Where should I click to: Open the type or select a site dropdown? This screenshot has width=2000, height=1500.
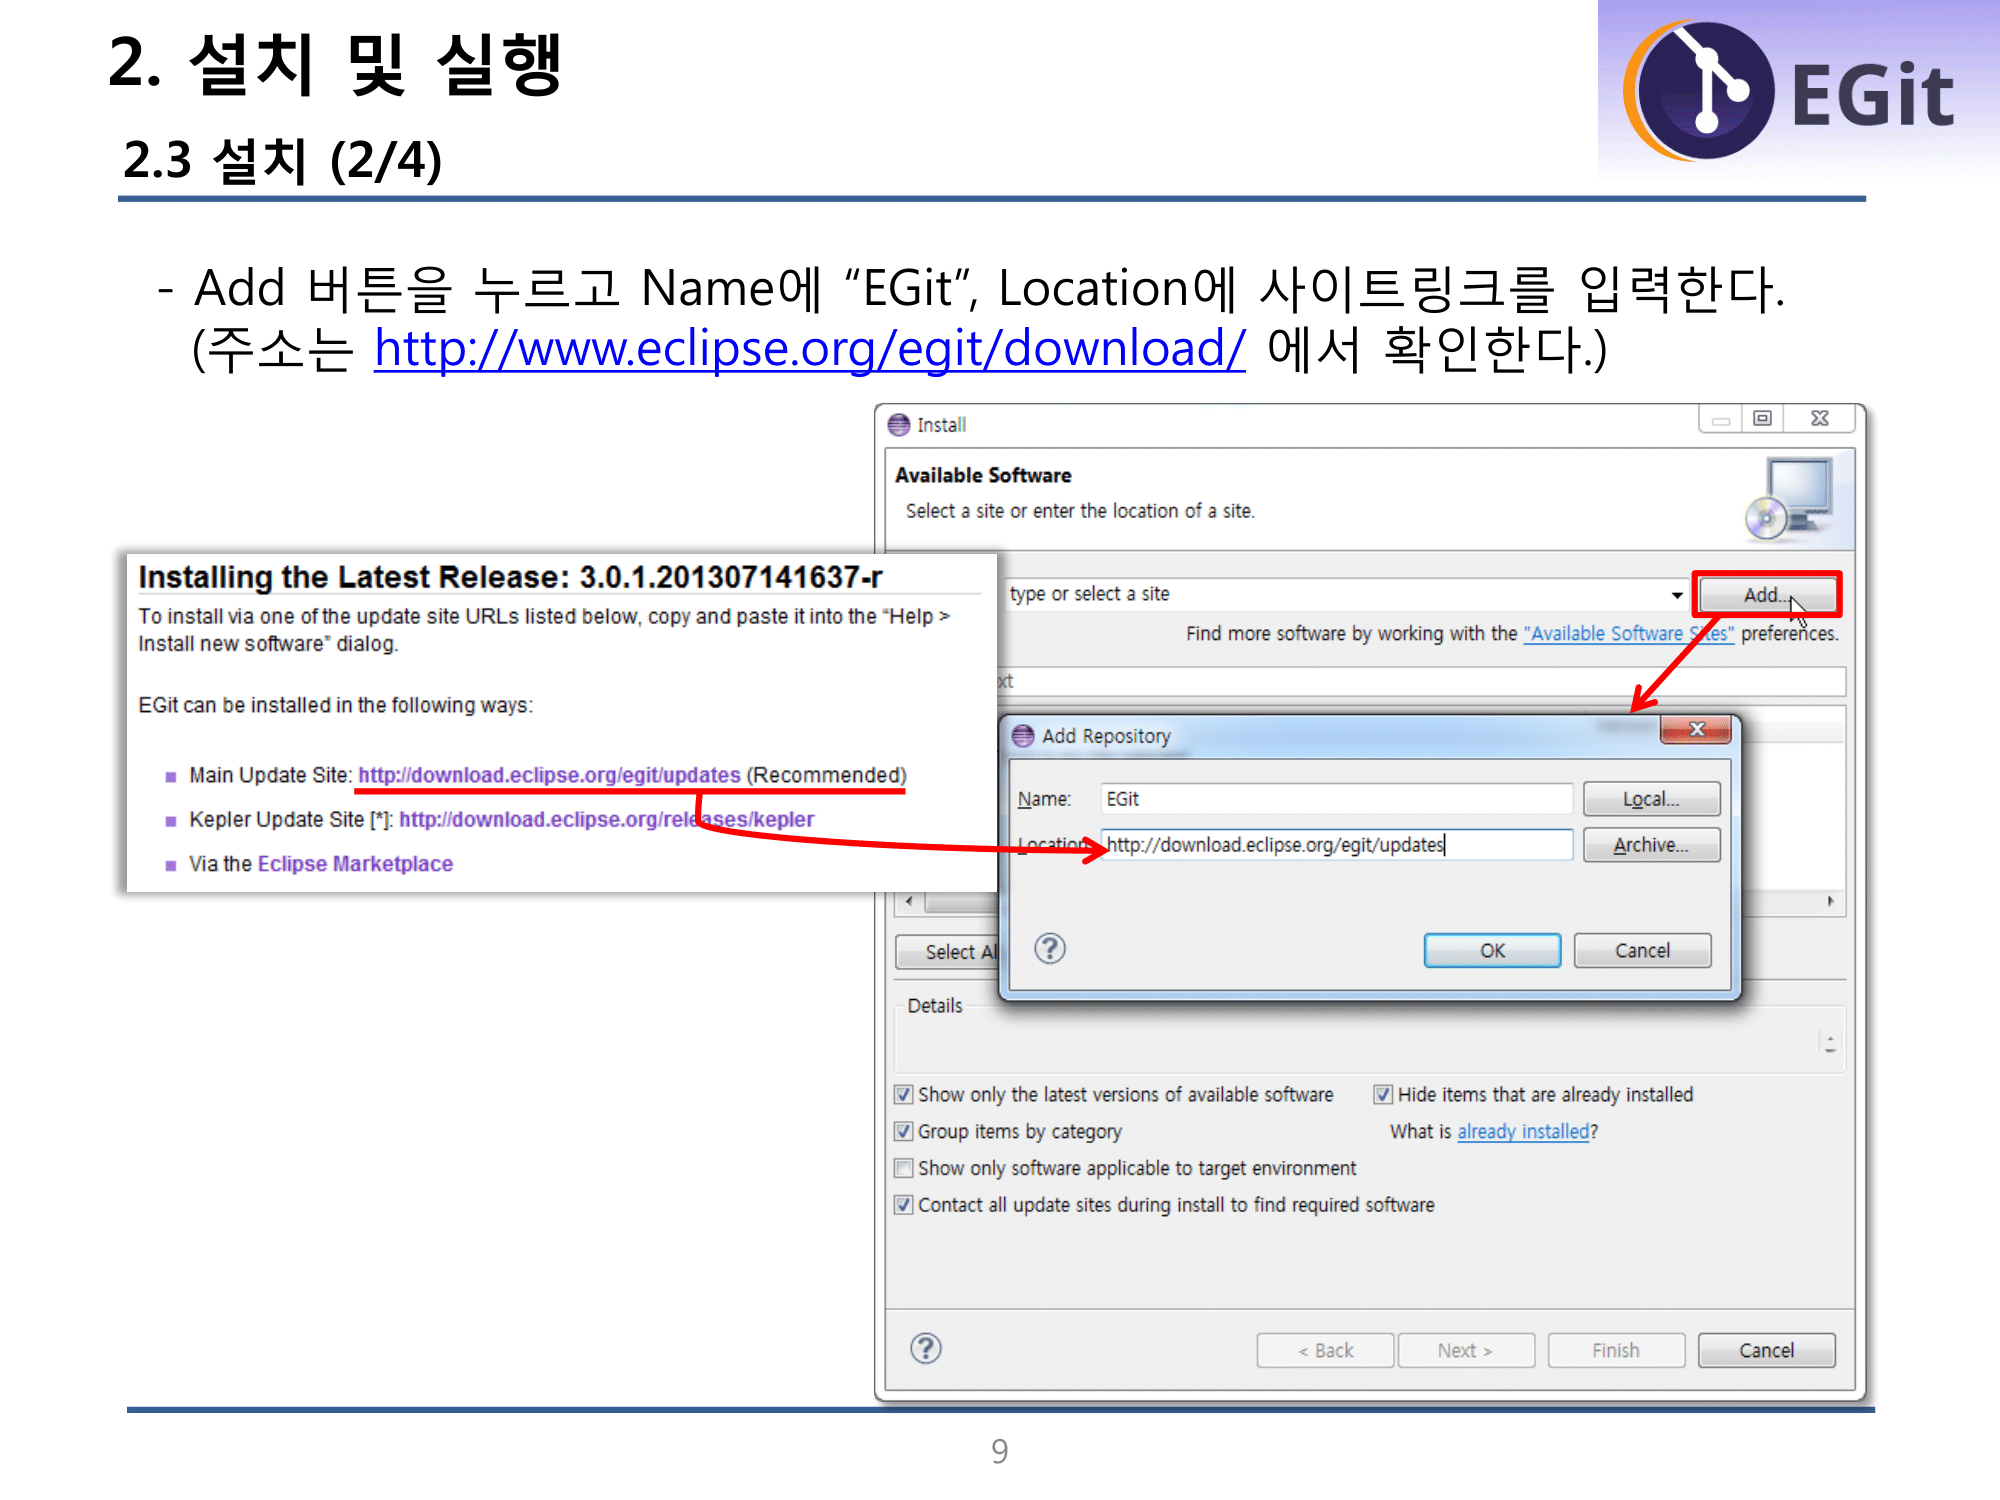pyautogui.click(x=1676, y=595)
